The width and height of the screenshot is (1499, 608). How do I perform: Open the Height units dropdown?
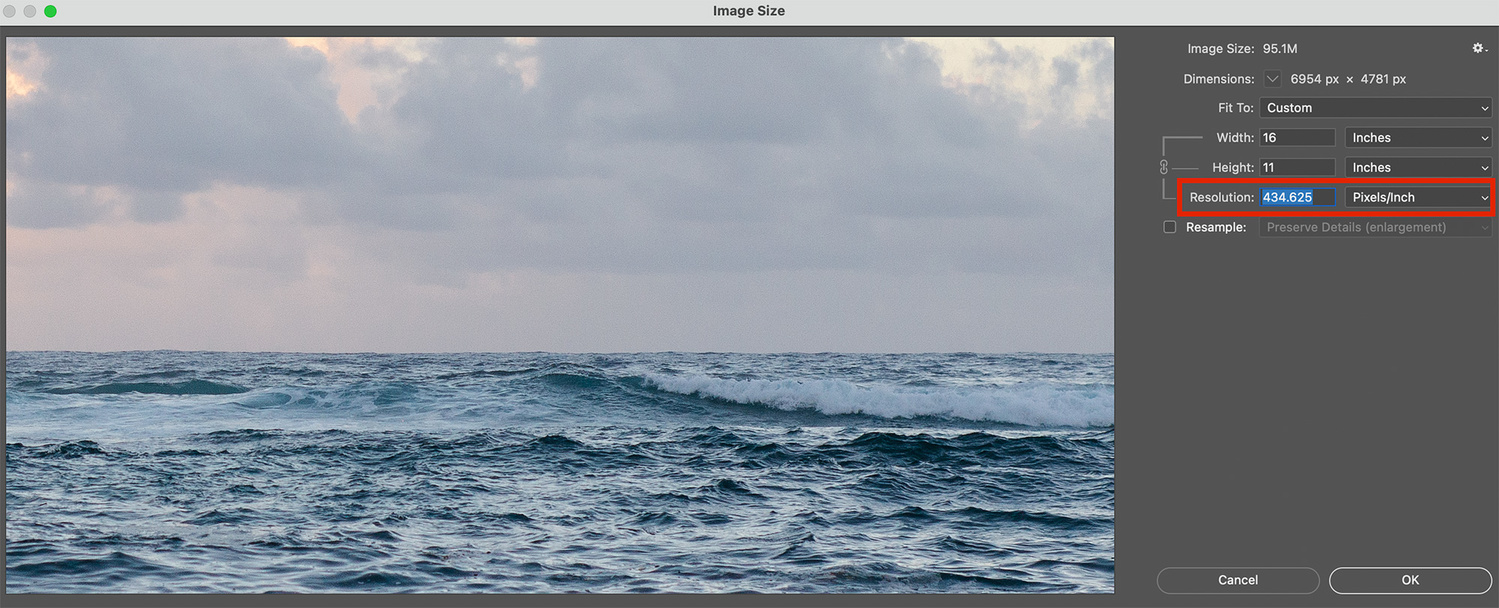[1418, 168]
